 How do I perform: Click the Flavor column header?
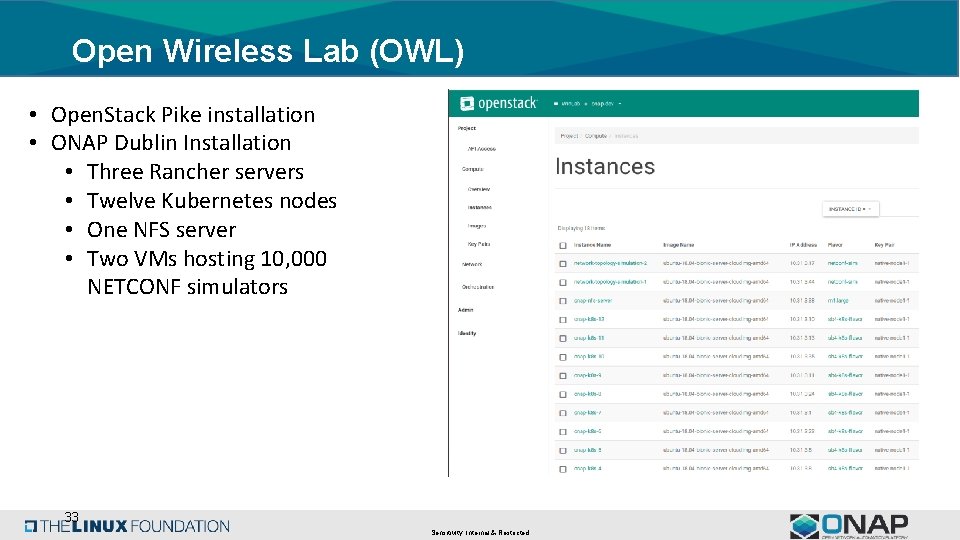pos(835,245)
